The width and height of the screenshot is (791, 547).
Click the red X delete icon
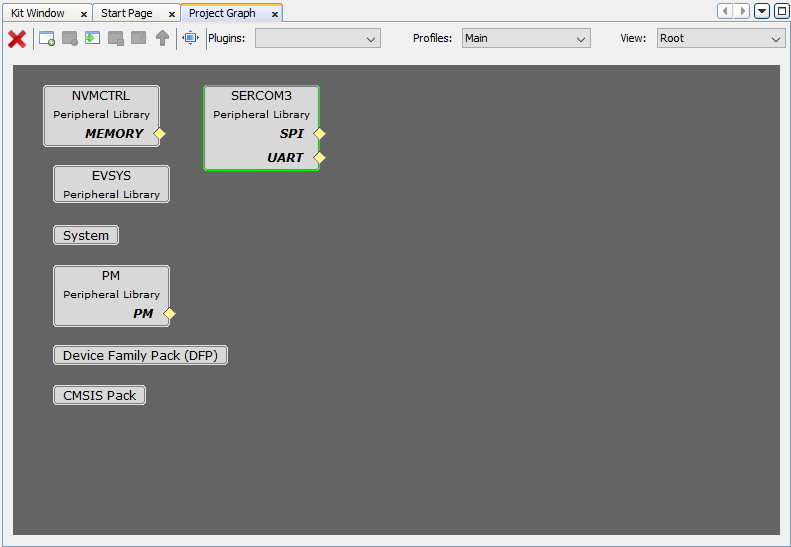(x=17, y=39)
